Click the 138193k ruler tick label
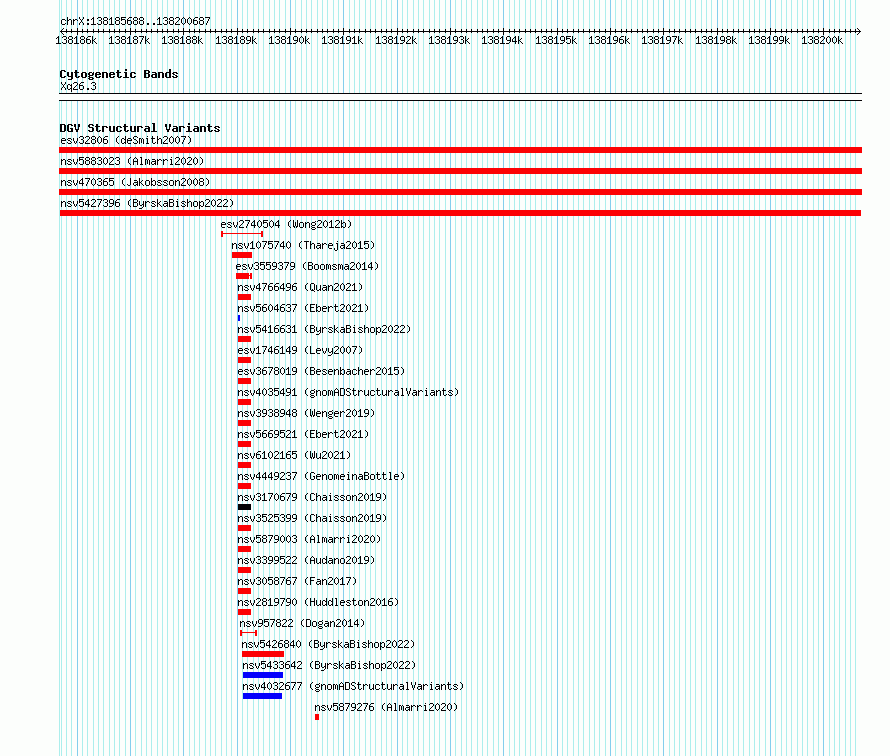 click(449, 40)
